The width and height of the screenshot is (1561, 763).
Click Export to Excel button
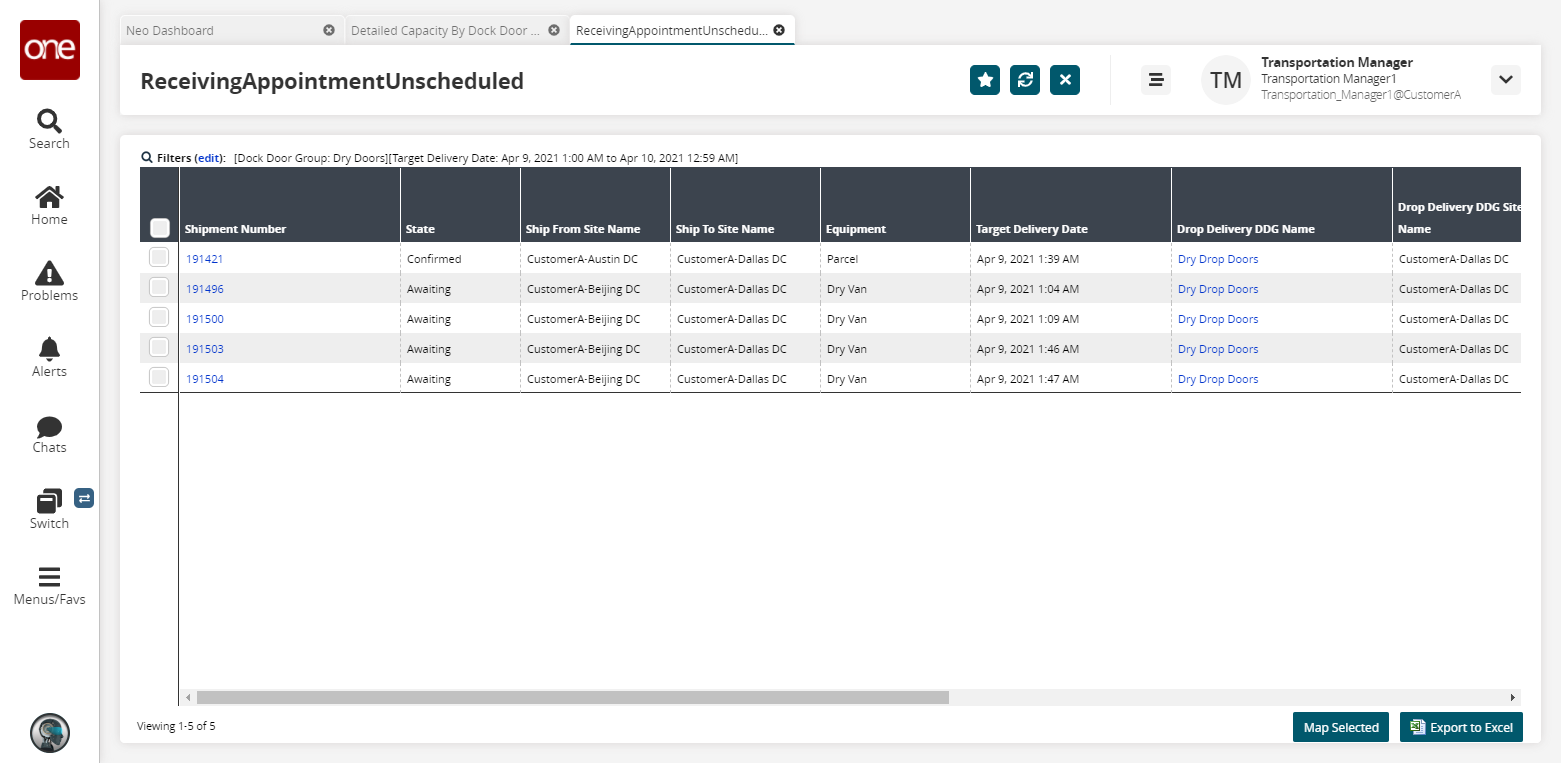tap(1461, 727)
